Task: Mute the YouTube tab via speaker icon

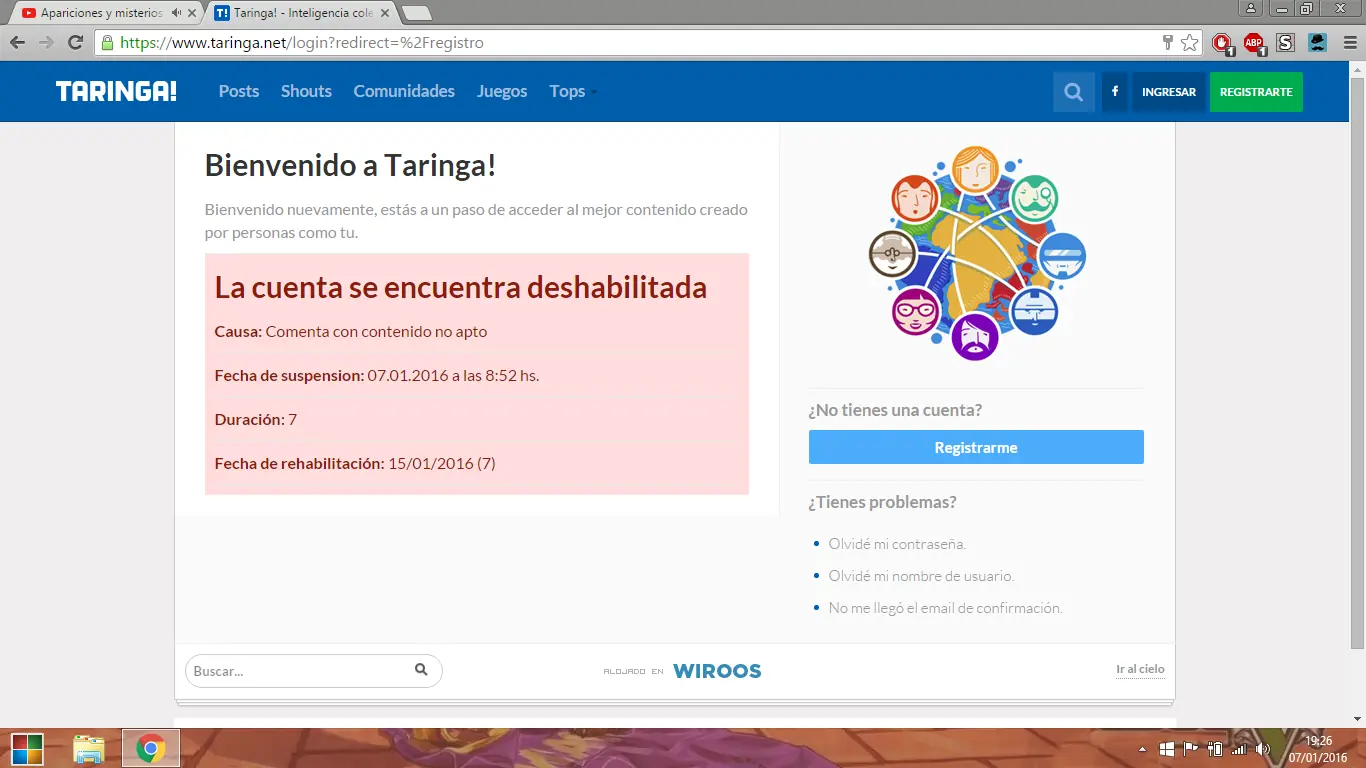Action: coord(177,13)
